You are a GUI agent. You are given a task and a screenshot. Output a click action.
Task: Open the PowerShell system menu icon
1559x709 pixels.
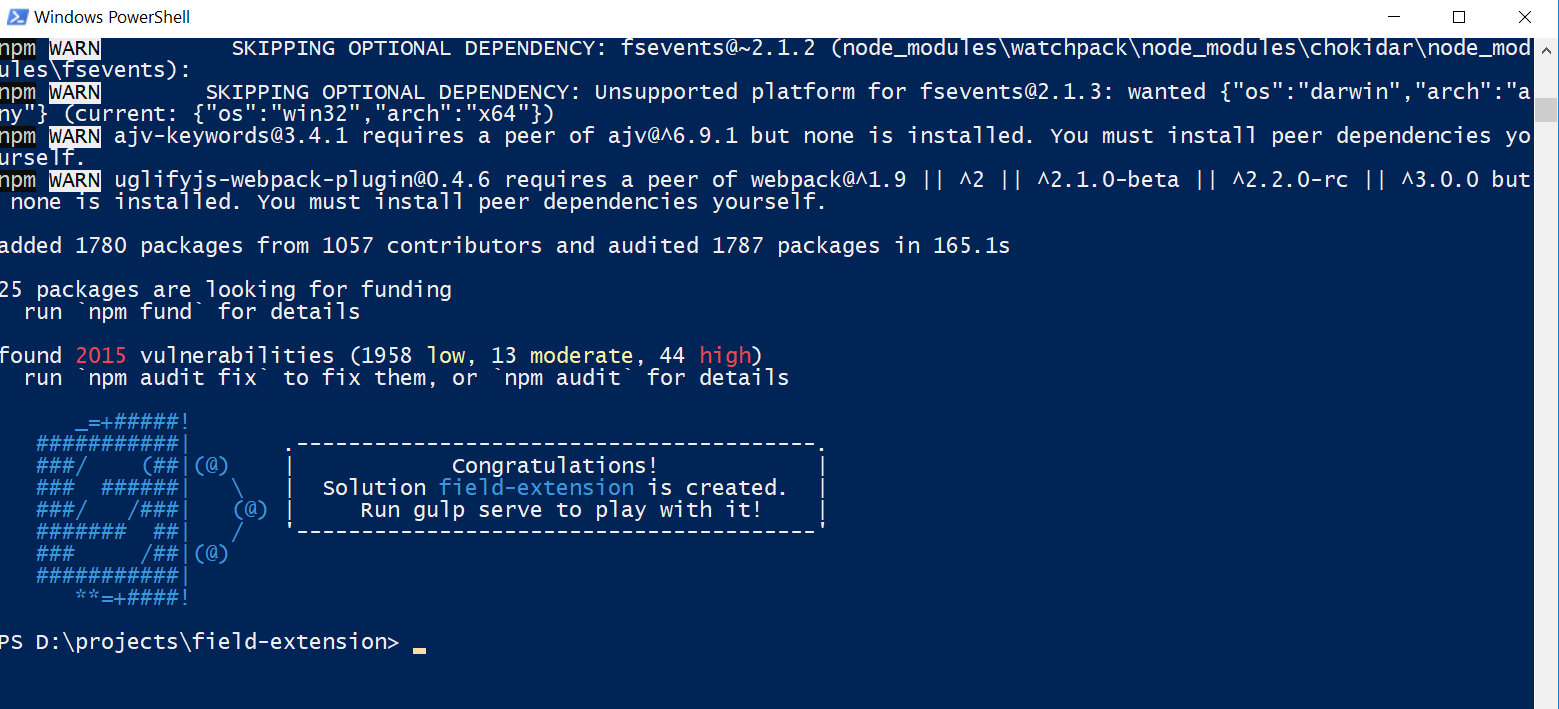coord(17,17)
